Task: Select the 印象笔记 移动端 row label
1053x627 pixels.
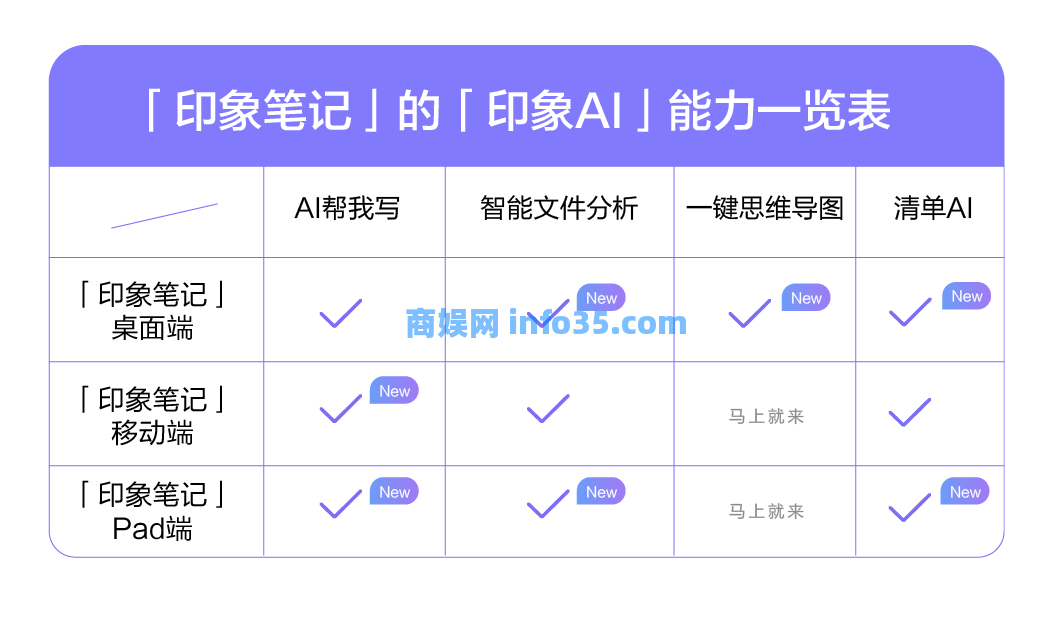Action: [x=153, y=415]
